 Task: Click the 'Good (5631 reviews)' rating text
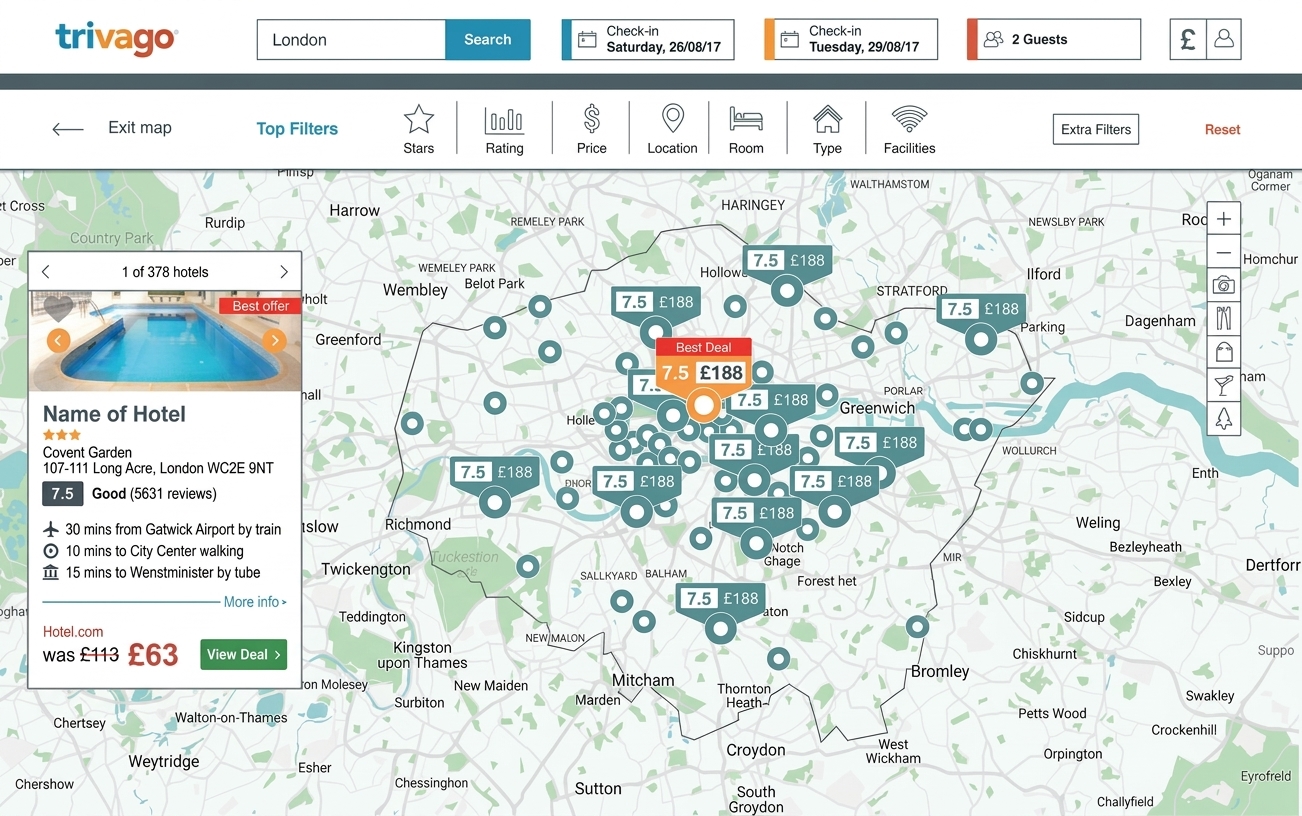154,494
